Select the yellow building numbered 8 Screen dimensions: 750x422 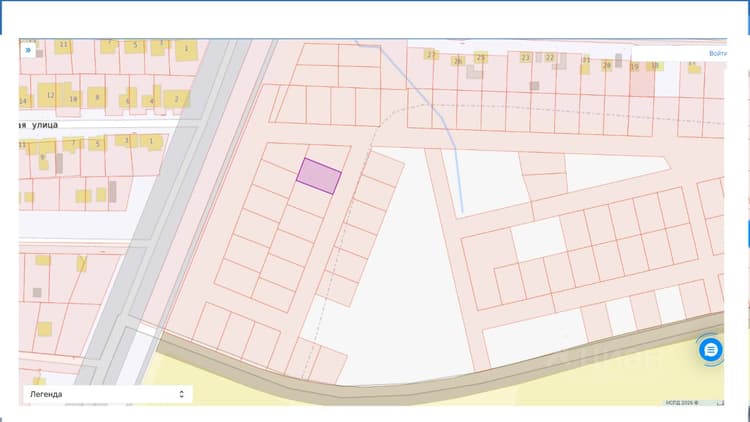click(97, 97)
